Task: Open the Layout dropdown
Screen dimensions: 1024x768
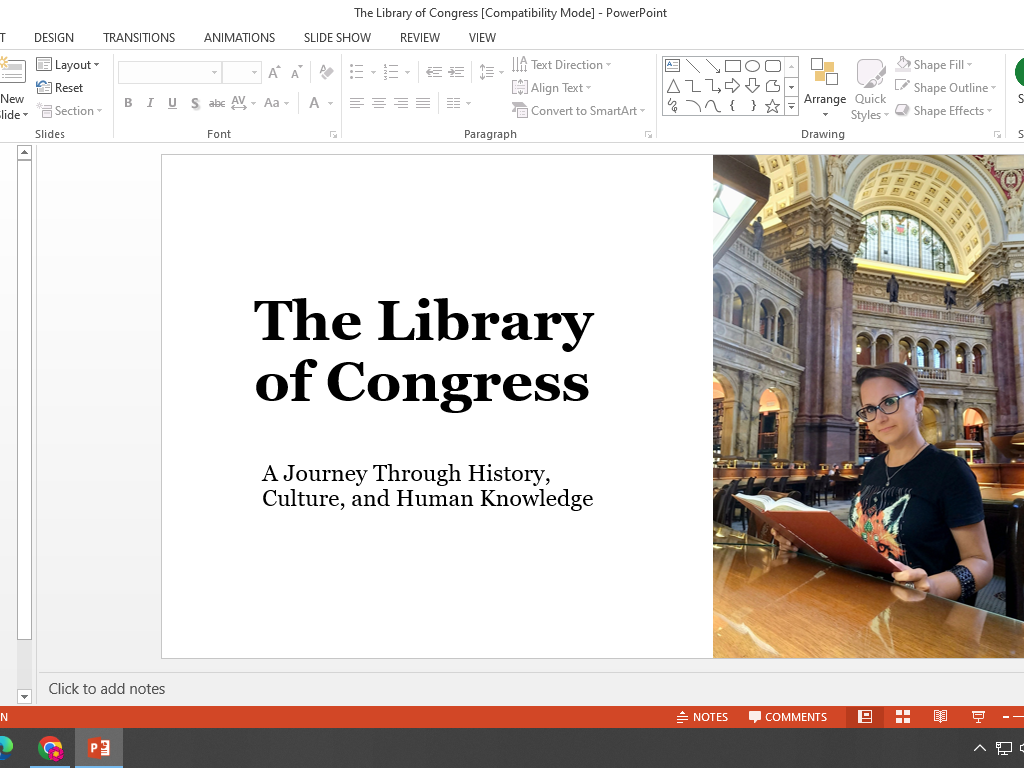Action: [69, 65]
